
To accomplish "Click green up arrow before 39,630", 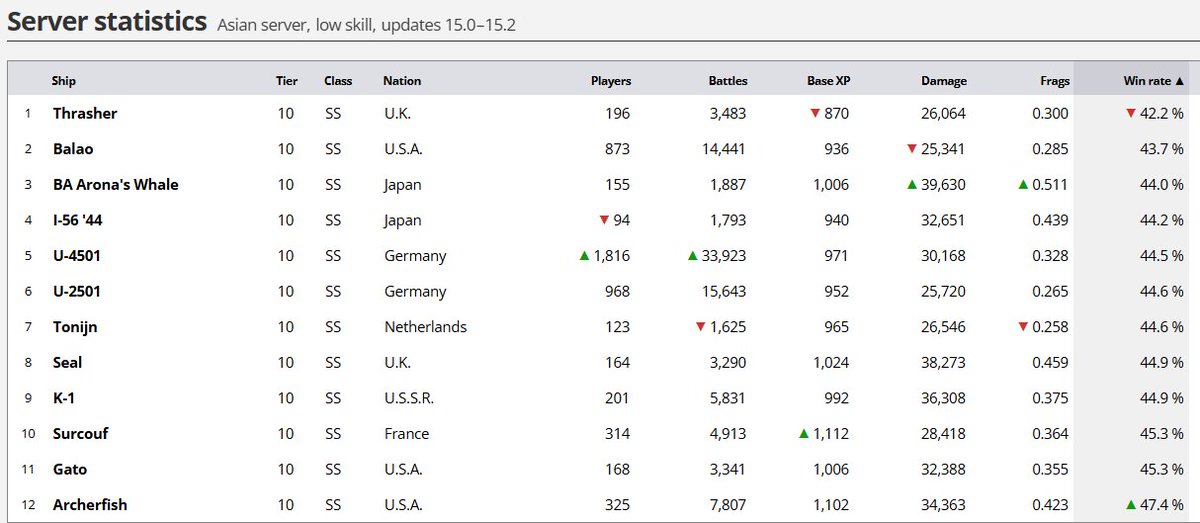I will [912, 185].
